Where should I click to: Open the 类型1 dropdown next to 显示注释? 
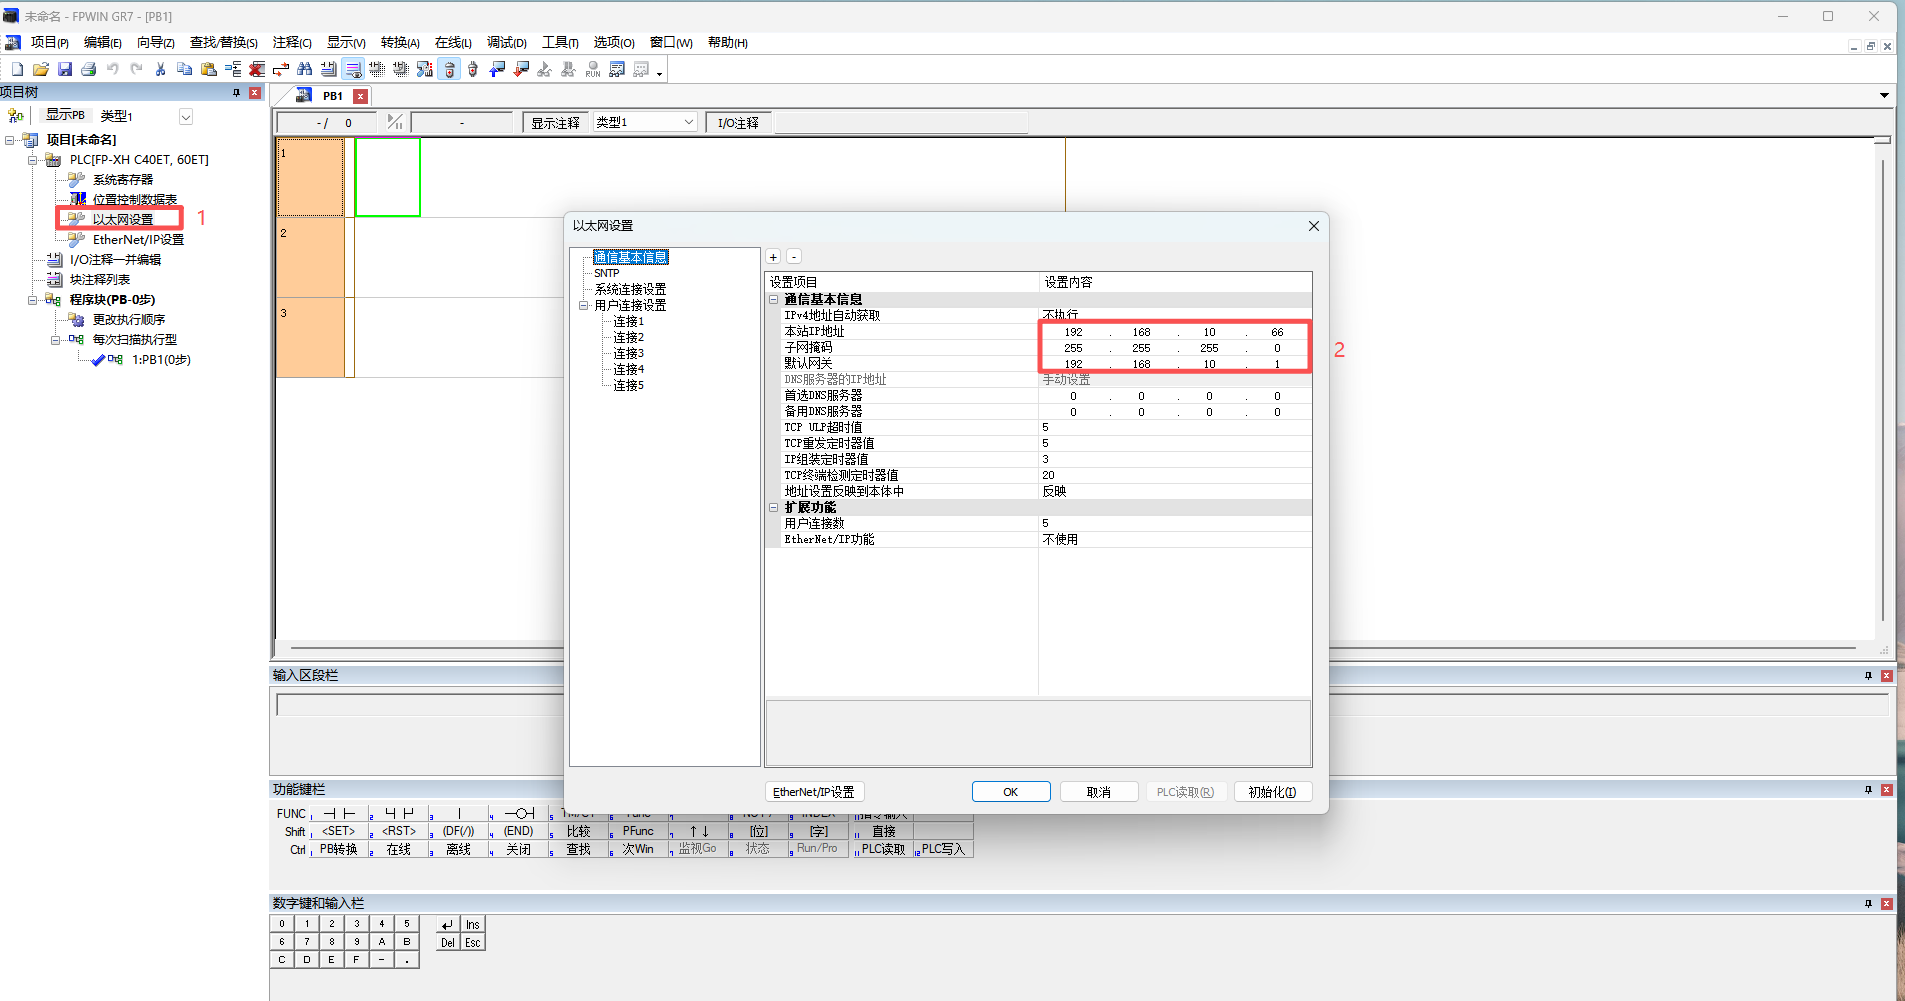(688, 122)
